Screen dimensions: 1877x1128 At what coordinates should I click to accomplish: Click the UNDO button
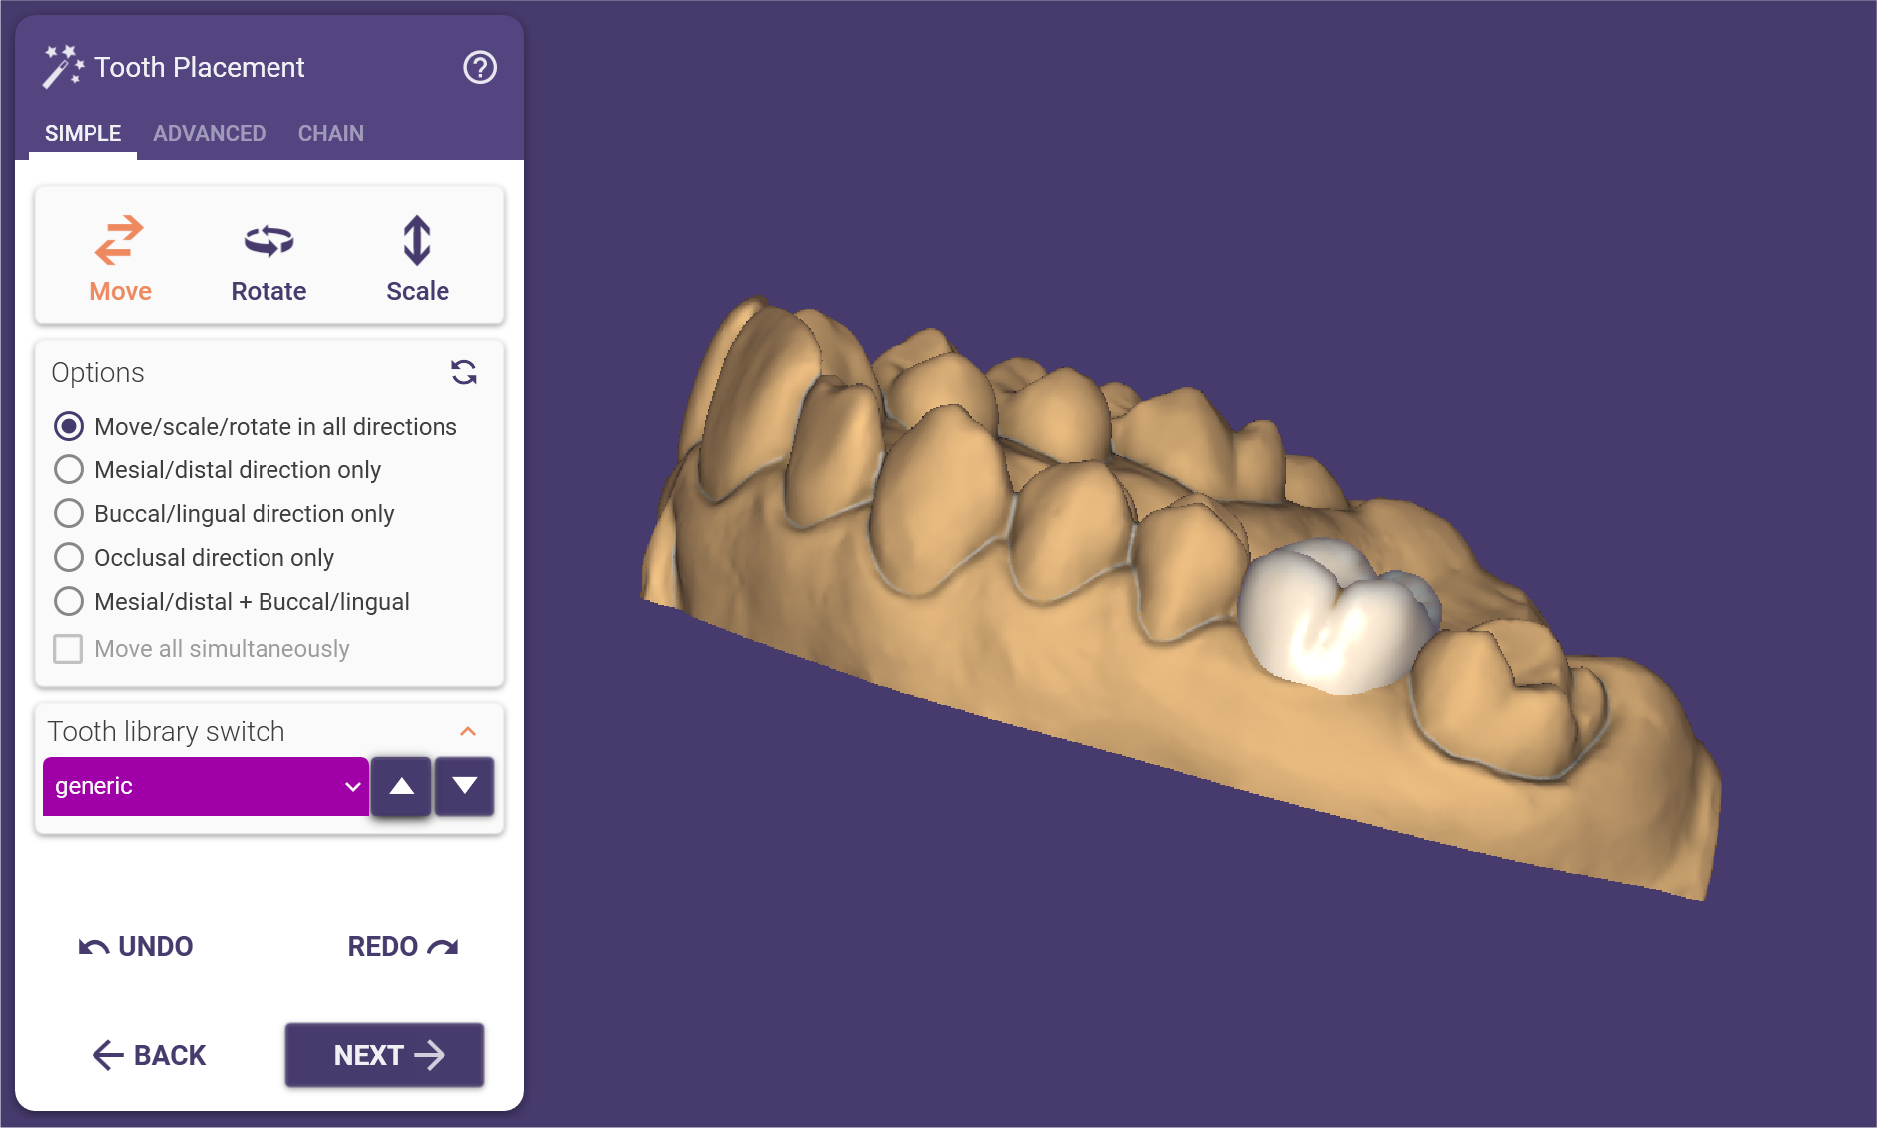[136, 946]
